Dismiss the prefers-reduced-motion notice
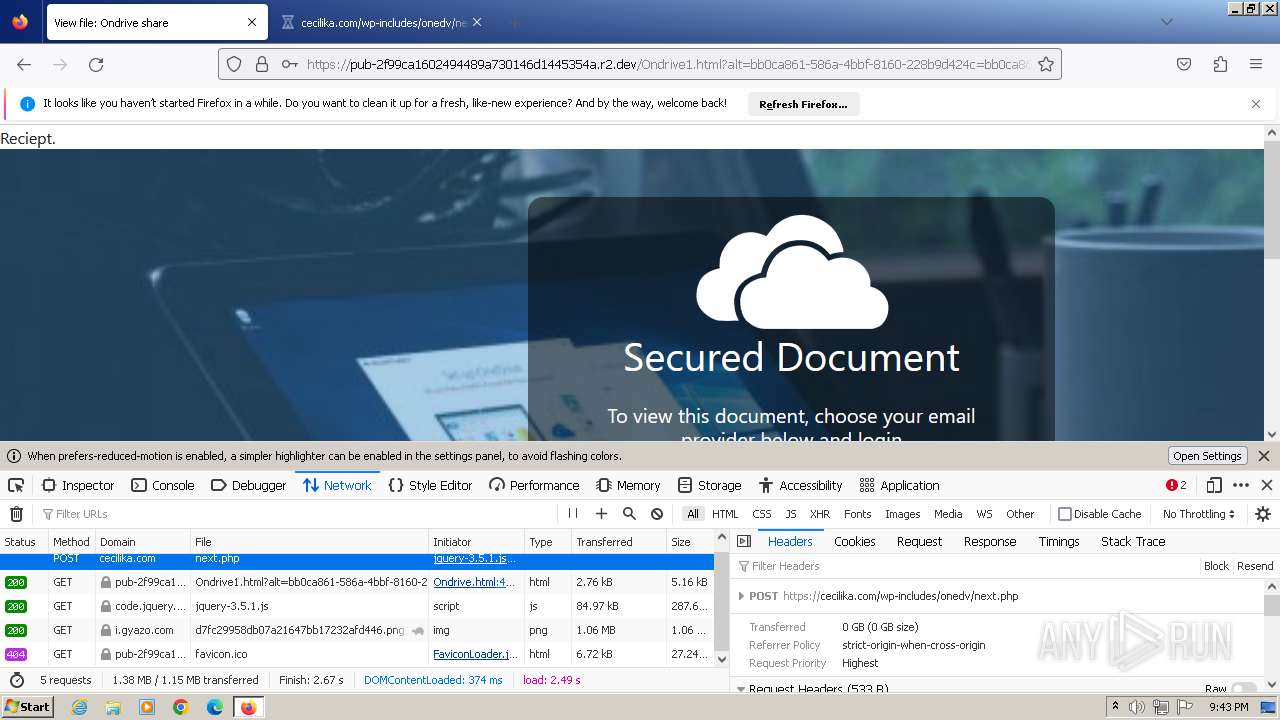This screenshot has width=1280, height=720. click(x=1264, y=456)
